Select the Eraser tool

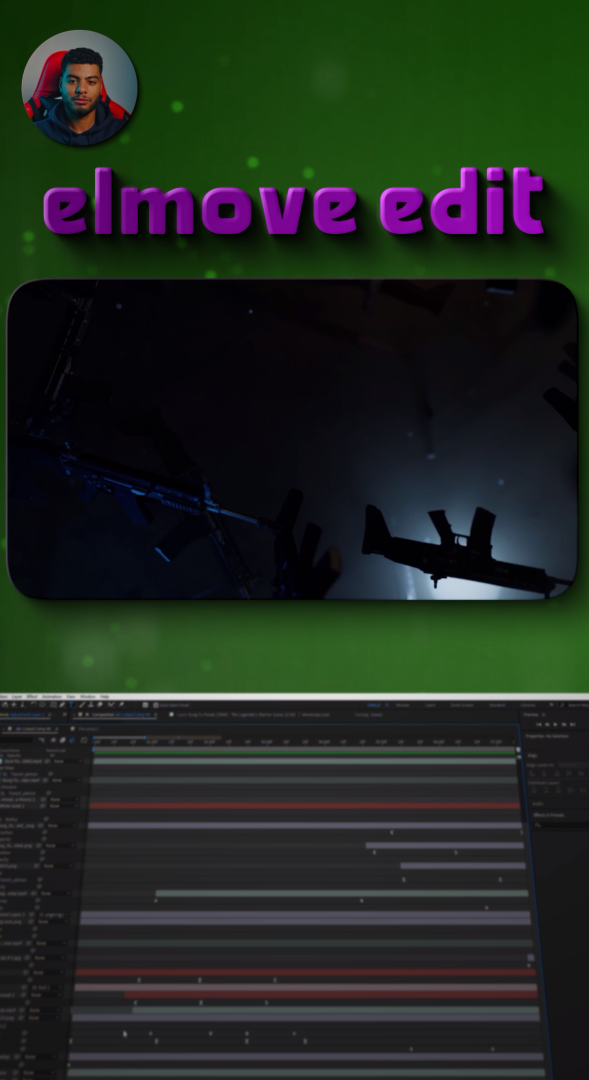(100, 705)
